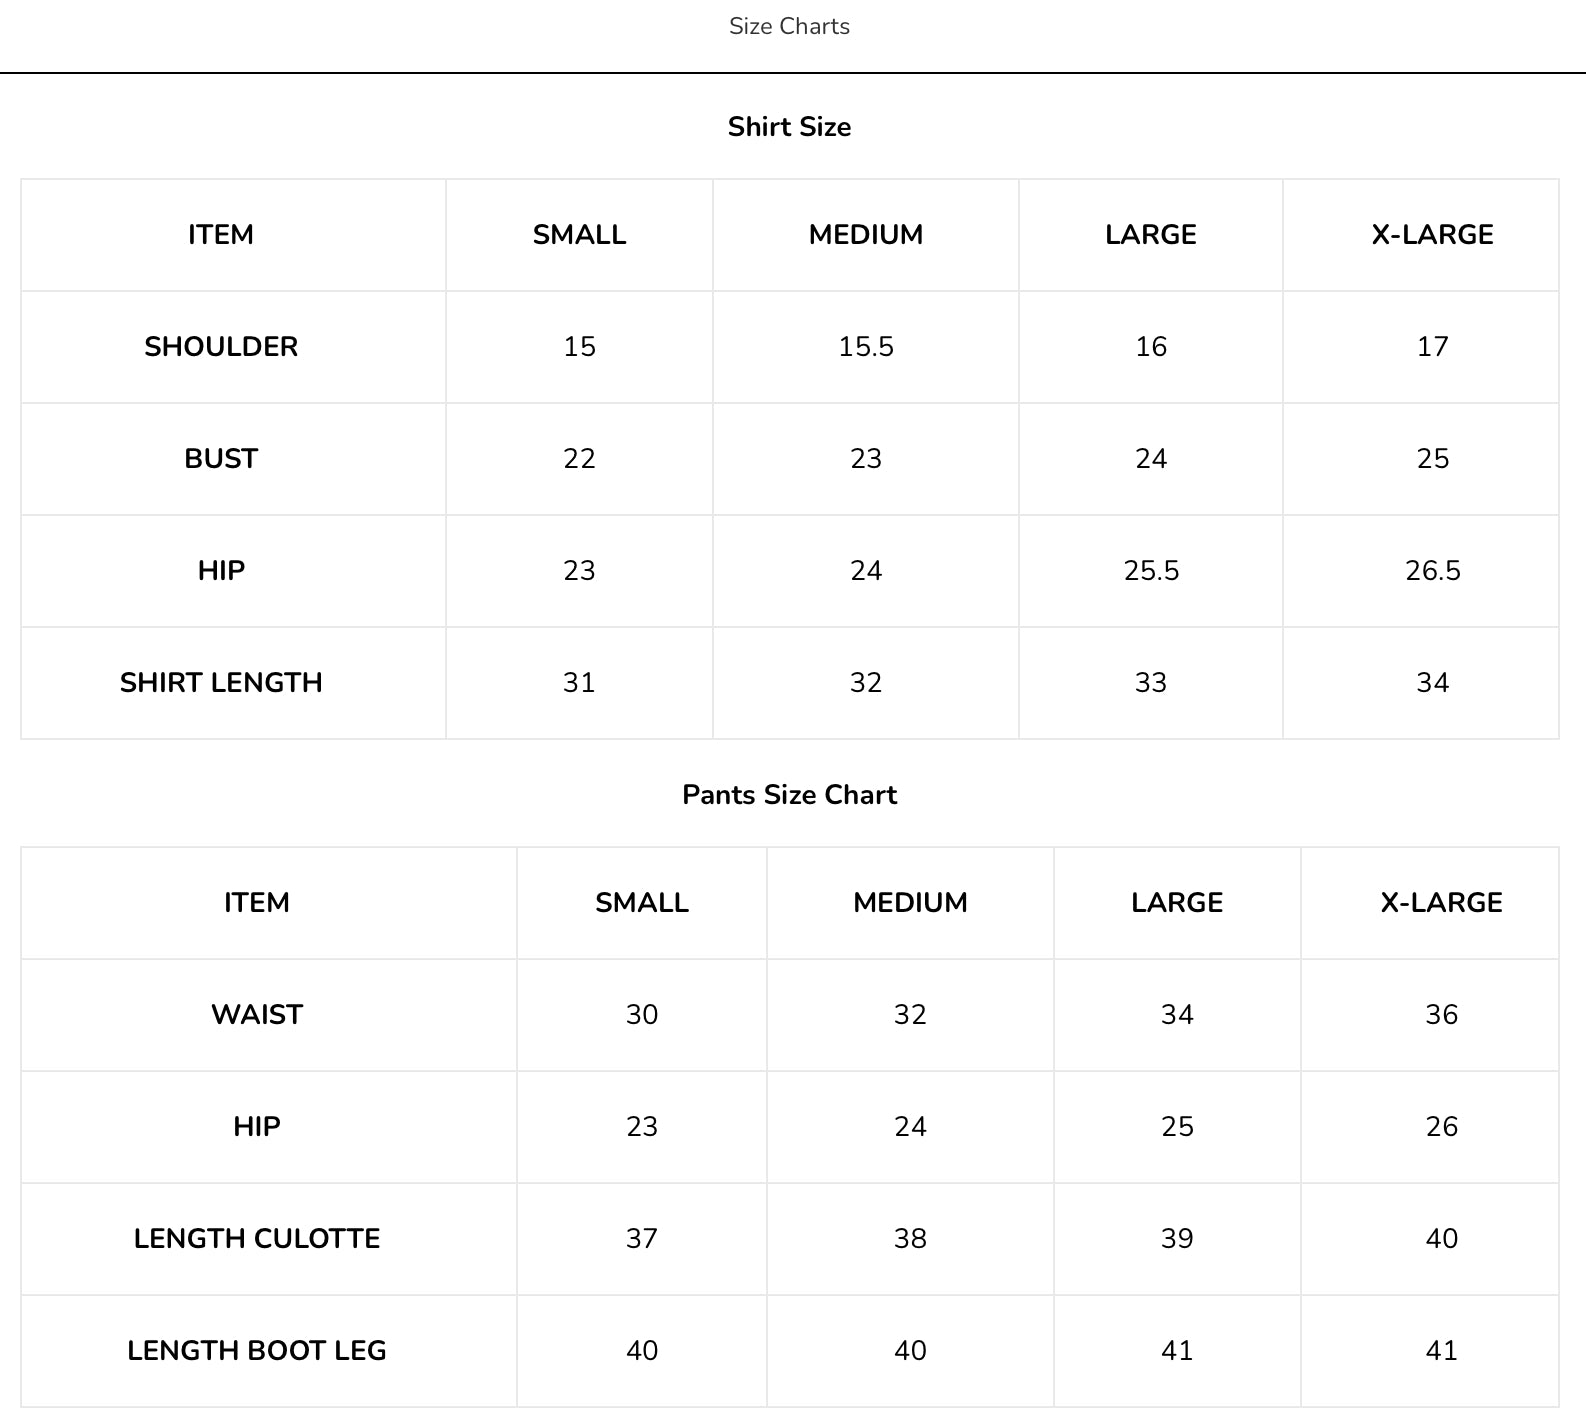Click the shirt length small value 31
Image resolution: width=1586 pixels, height=1411 pixels.
579,683
